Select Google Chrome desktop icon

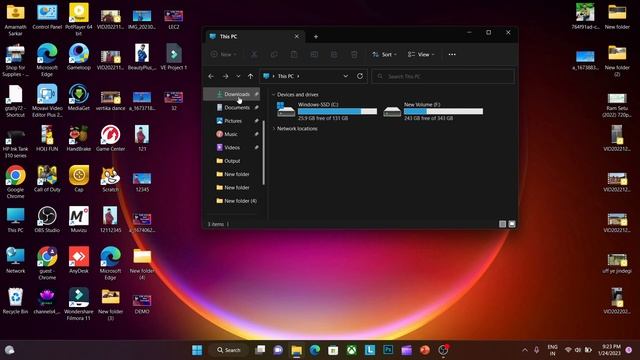click(16, 181)
